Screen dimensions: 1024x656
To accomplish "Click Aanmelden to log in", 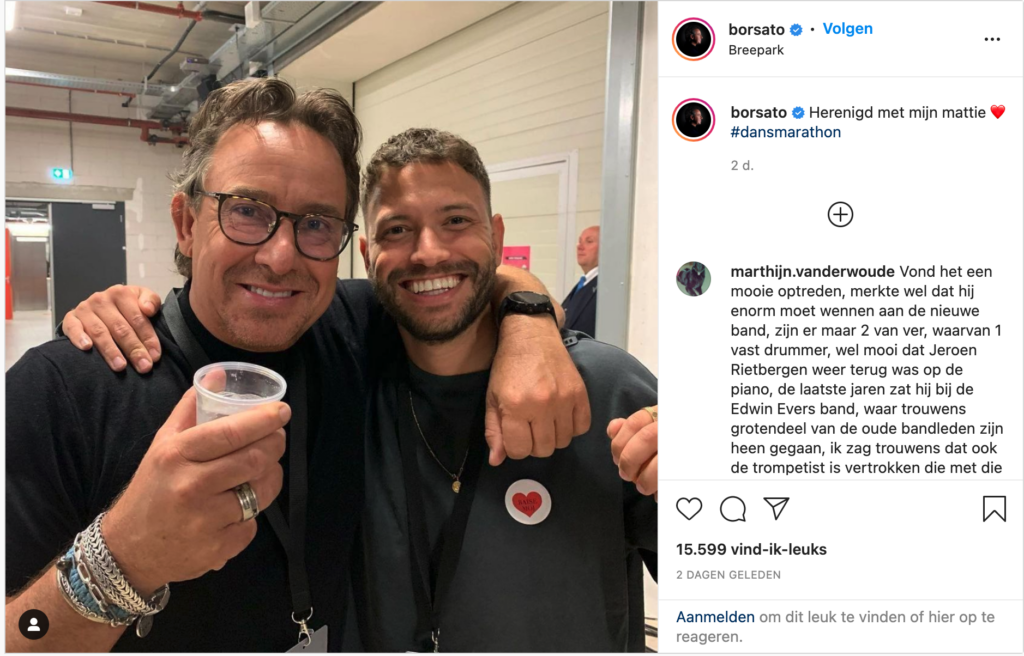I will point(715,617).
